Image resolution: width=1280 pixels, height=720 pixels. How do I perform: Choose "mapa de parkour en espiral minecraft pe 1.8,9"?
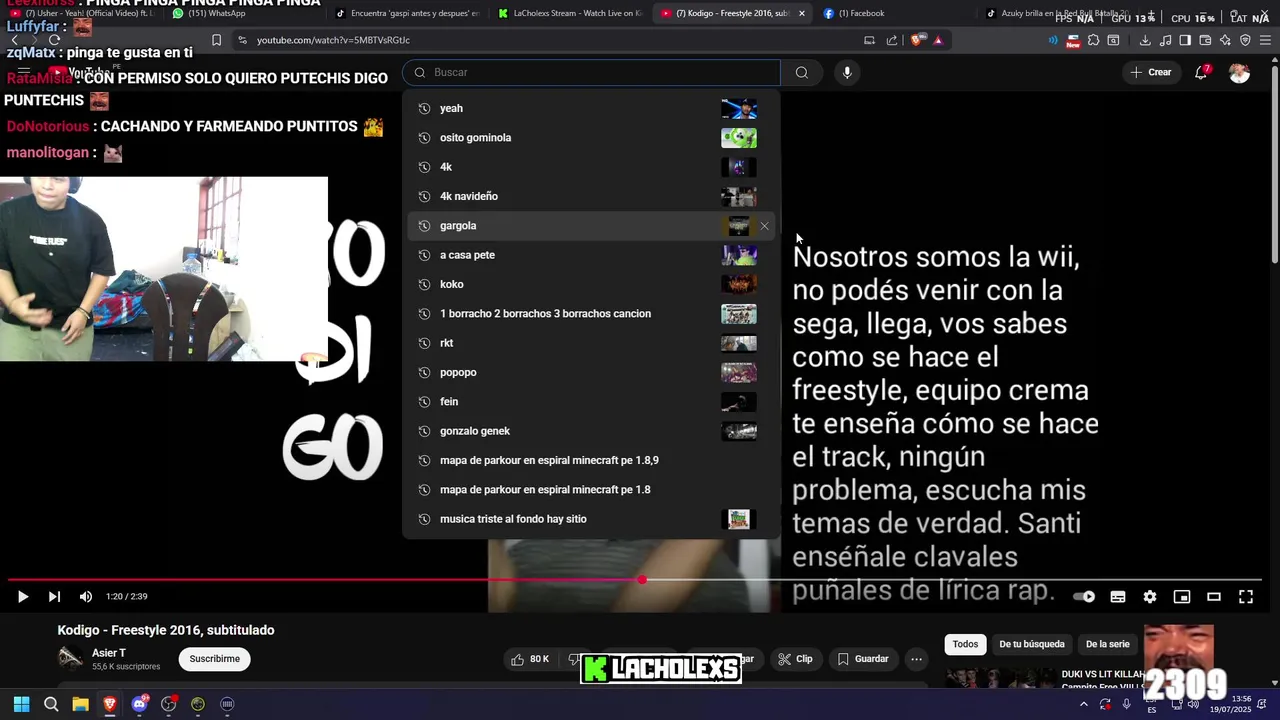point(591,460)
